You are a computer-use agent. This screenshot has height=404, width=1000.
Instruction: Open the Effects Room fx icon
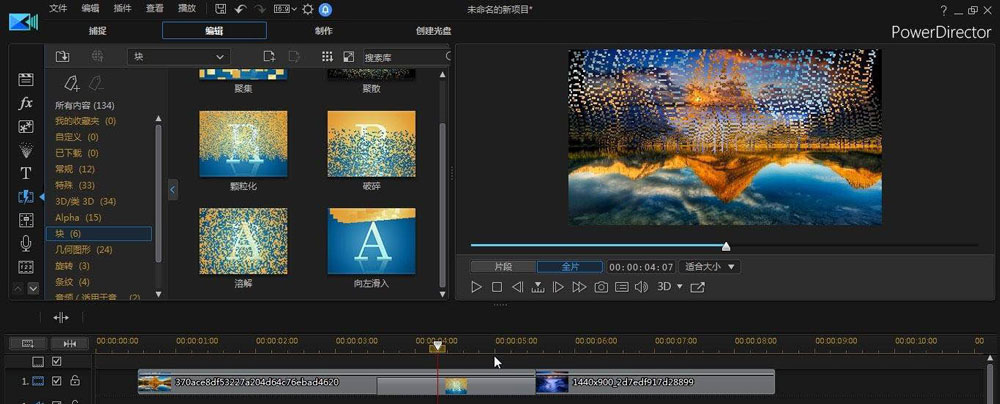26,103
